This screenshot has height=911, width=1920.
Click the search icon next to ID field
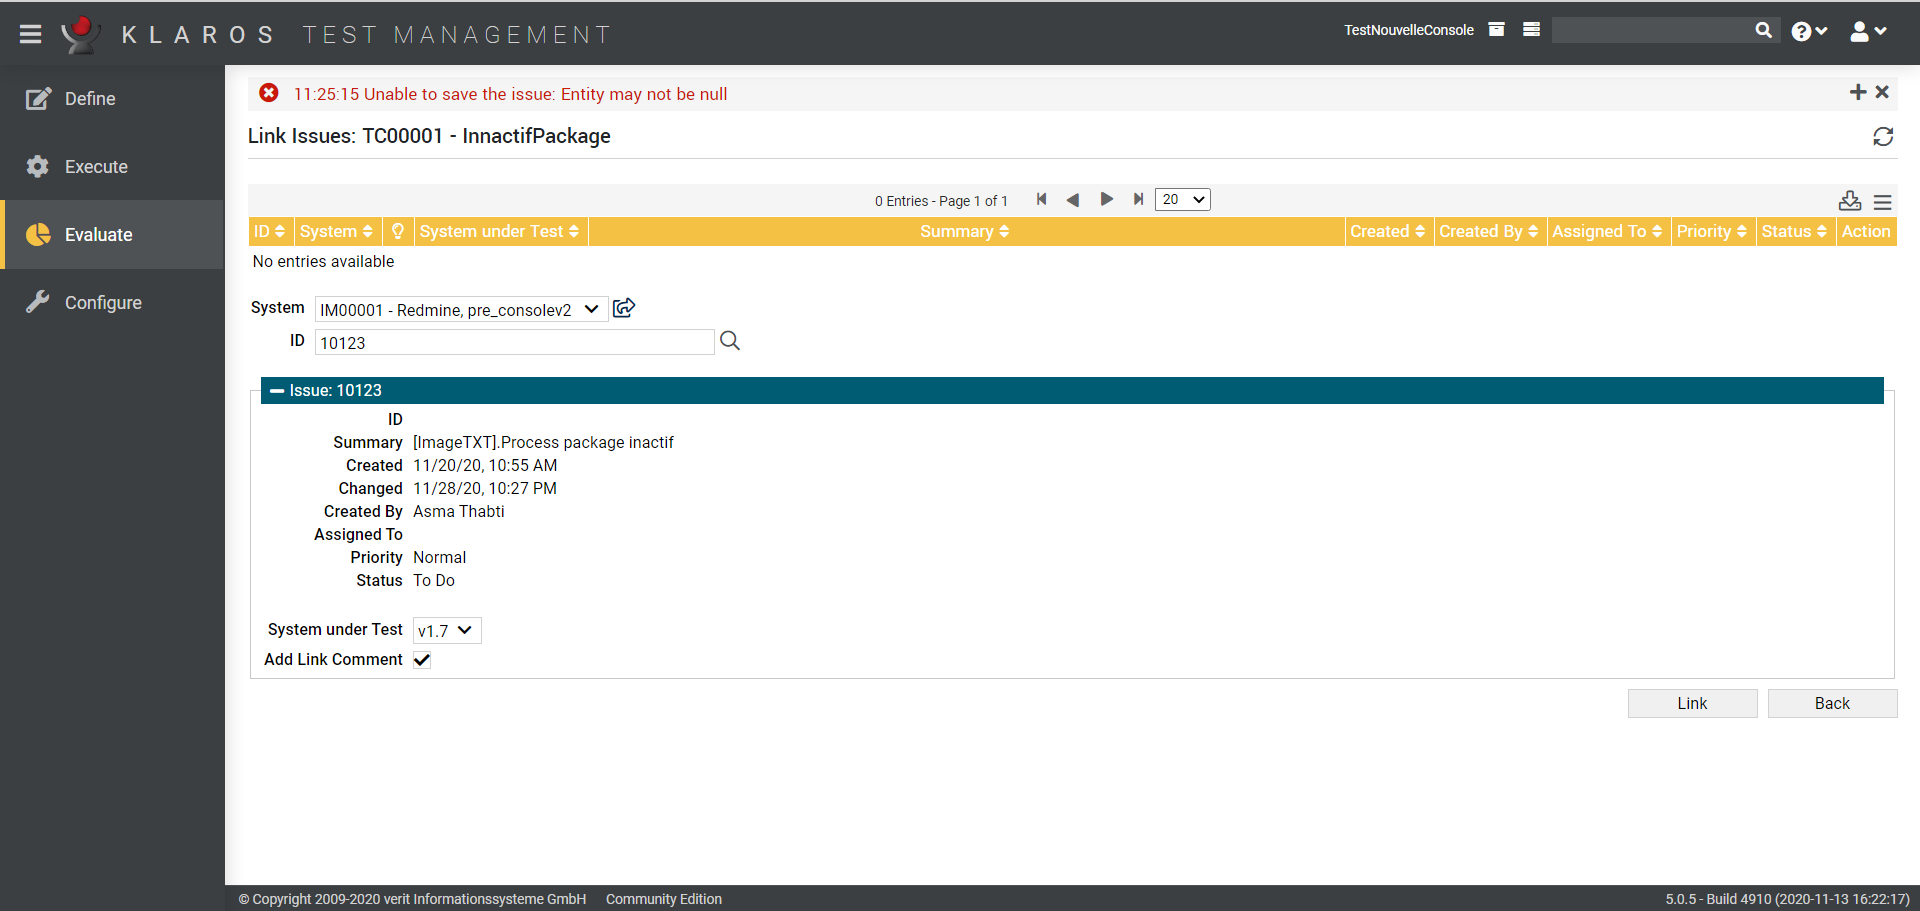730,342
